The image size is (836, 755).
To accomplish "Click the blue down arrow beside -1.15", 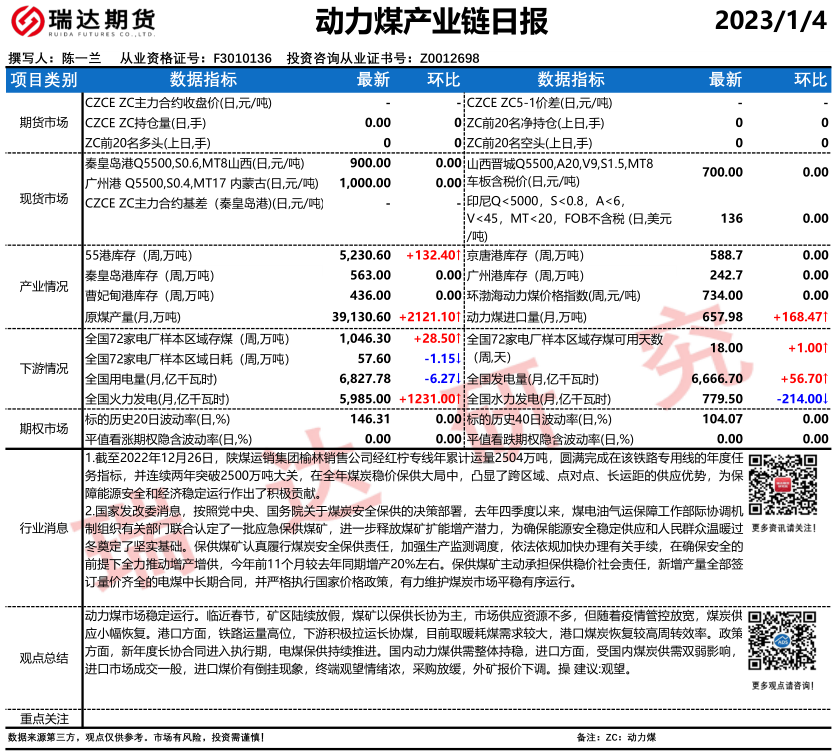I will point(457,358).
